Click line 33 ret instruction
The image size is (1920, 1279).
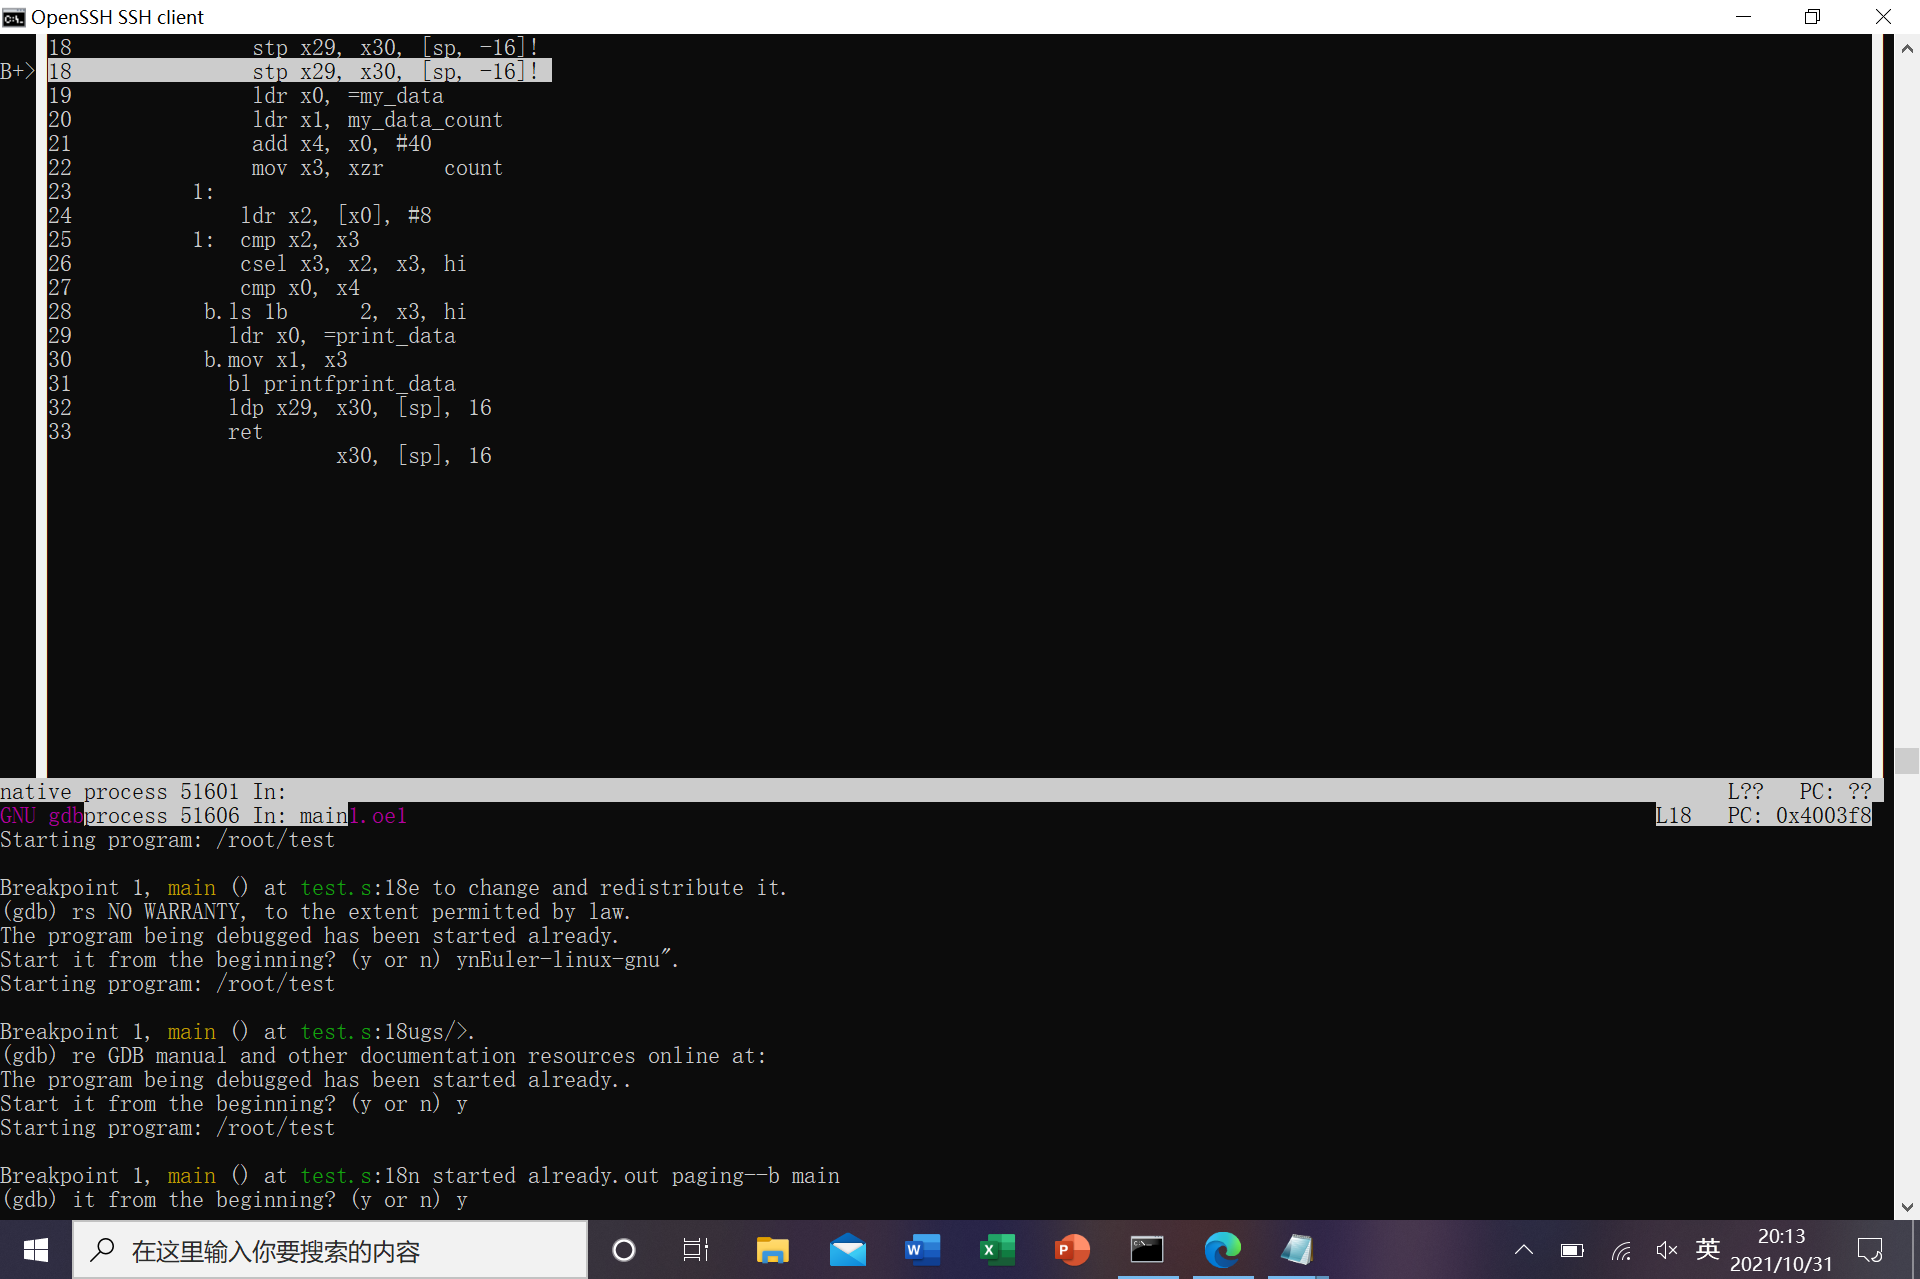[245, 432]
